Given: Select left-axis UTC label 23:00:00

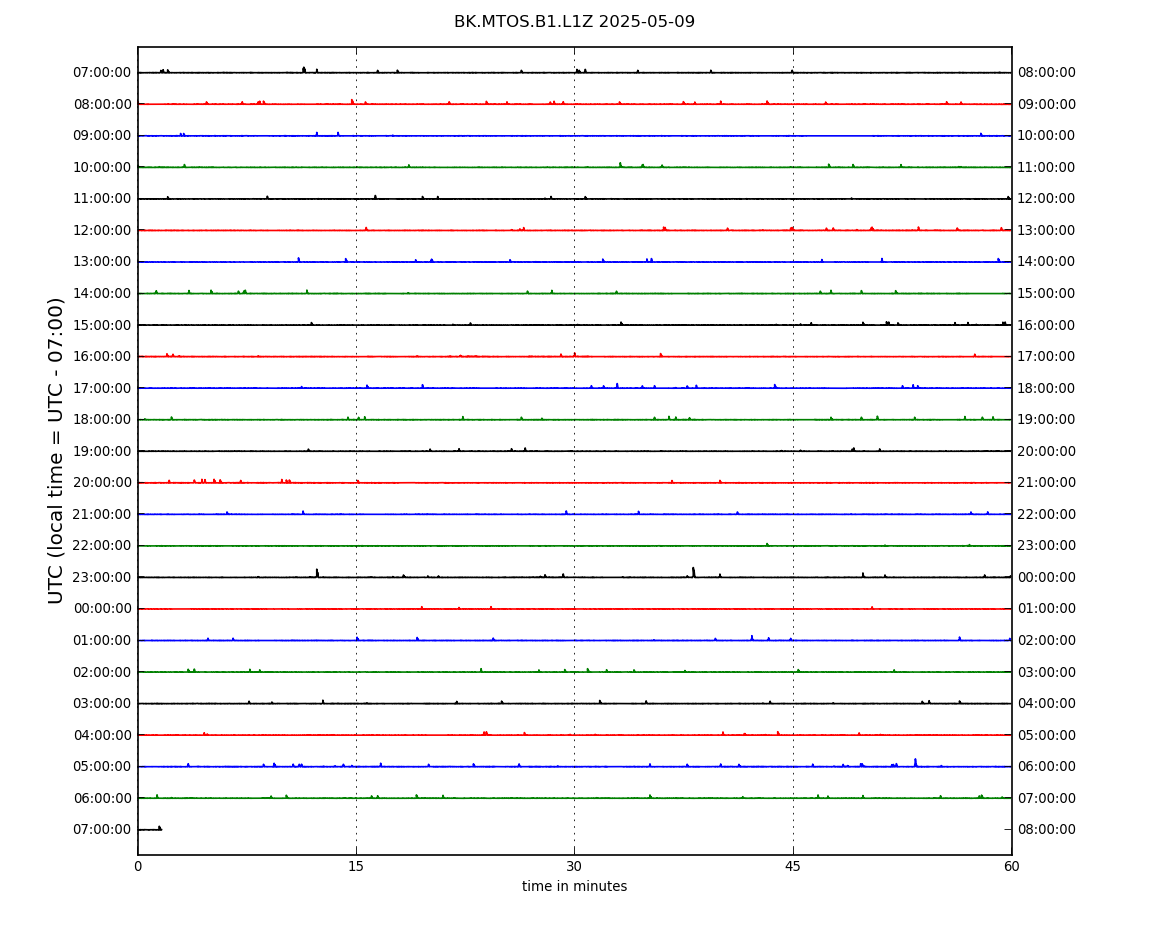Looking at the screenshot, I should 102,577.
